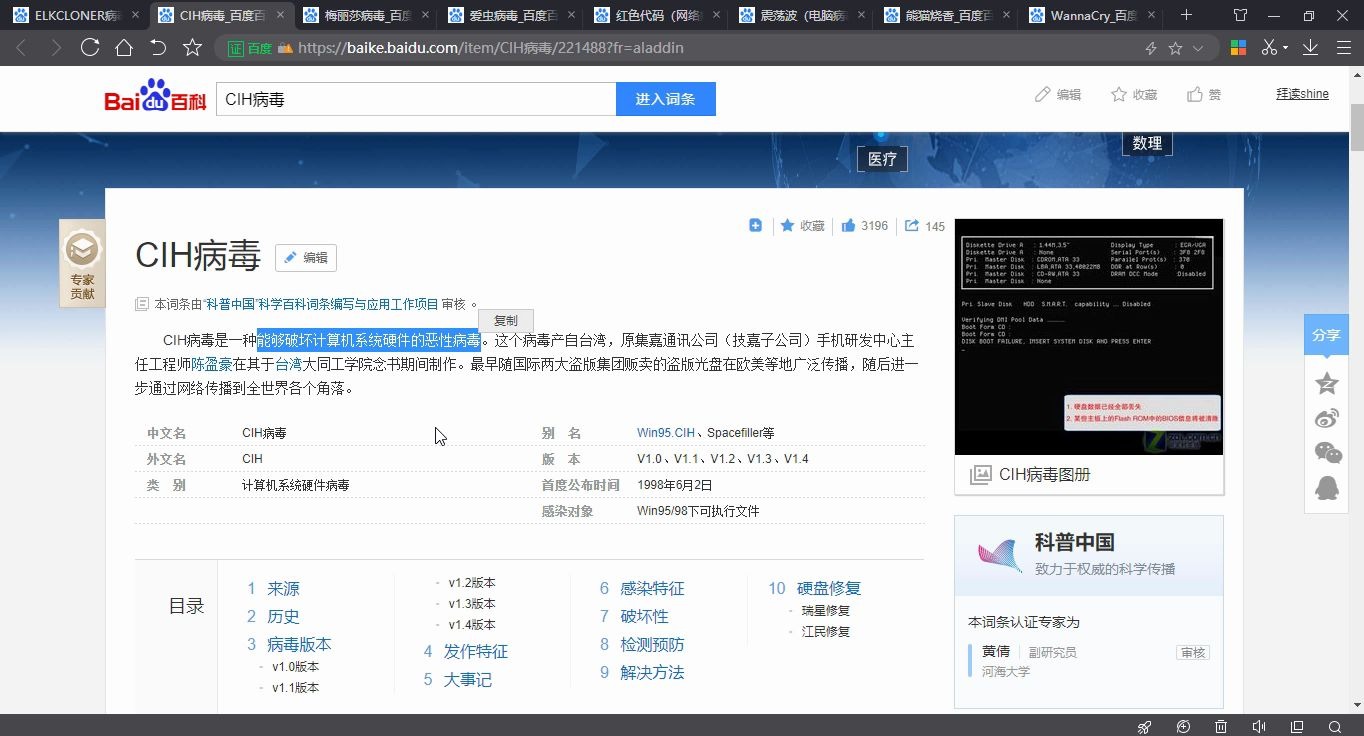Click the rocket icon on the taskbar
The width and height of the screenshot is (1364, 736).
1143,726
